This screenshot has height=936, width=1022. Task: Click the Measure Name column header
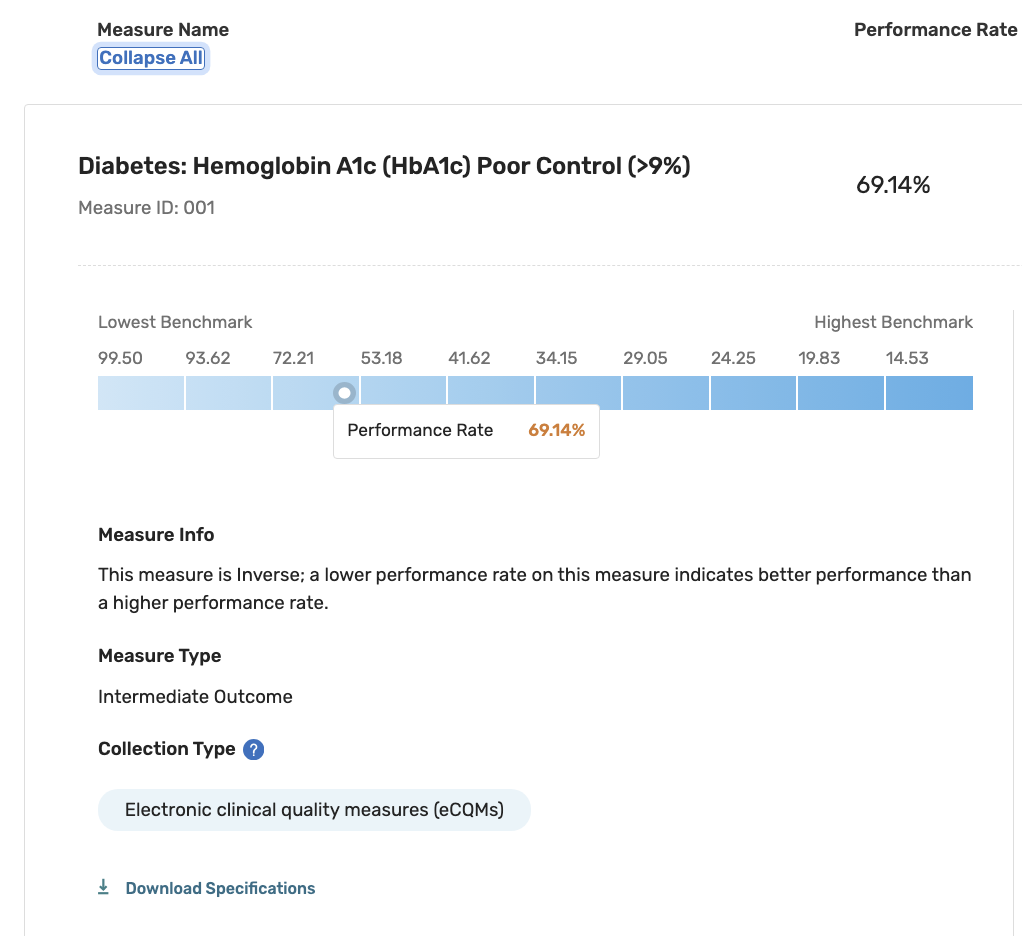click(x=163, y=30)
